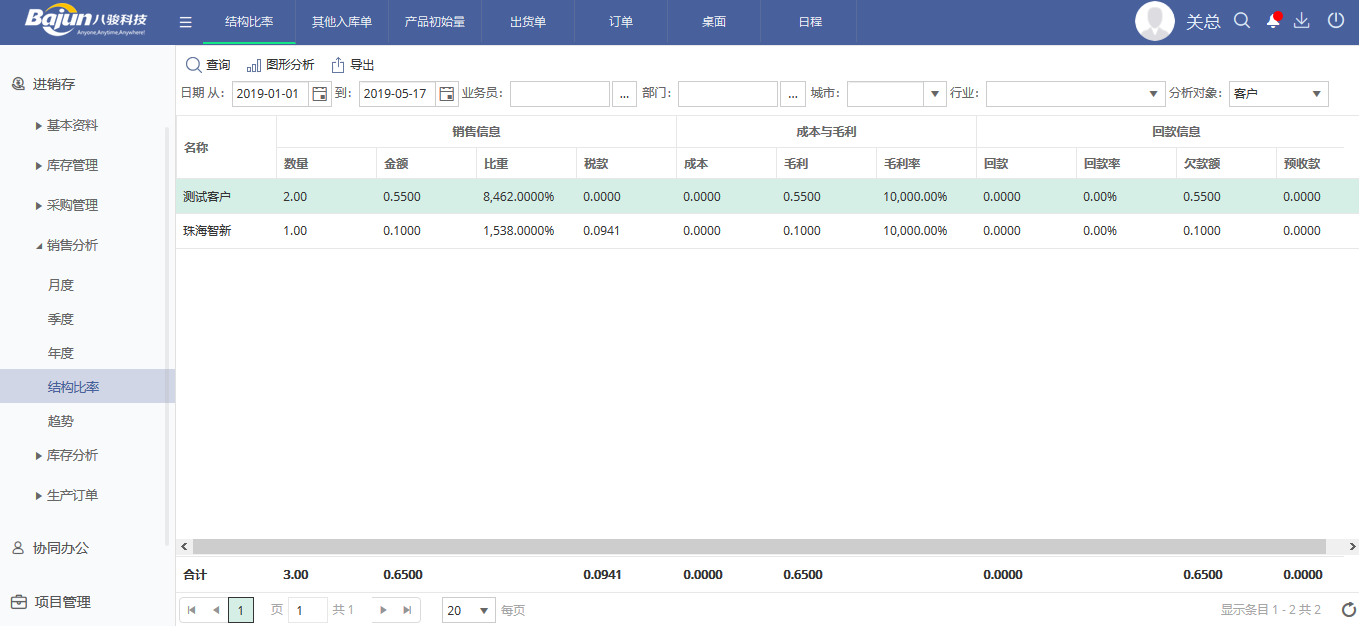This screenshot has height=626, width=1359.
Task: Click the 查询 button
Action: pyautogui.click(x=208, y=65)
